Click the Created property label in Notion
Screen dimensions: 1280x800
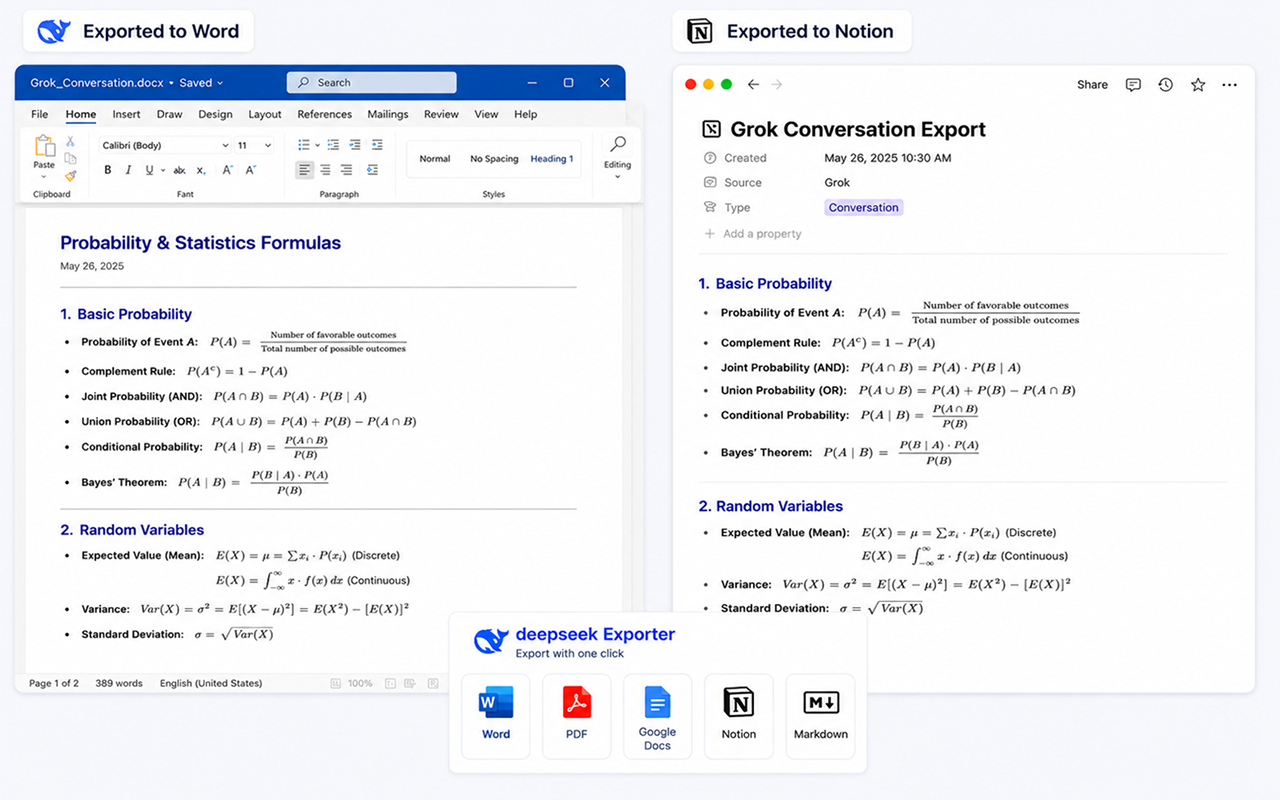(x=745, y=158)
